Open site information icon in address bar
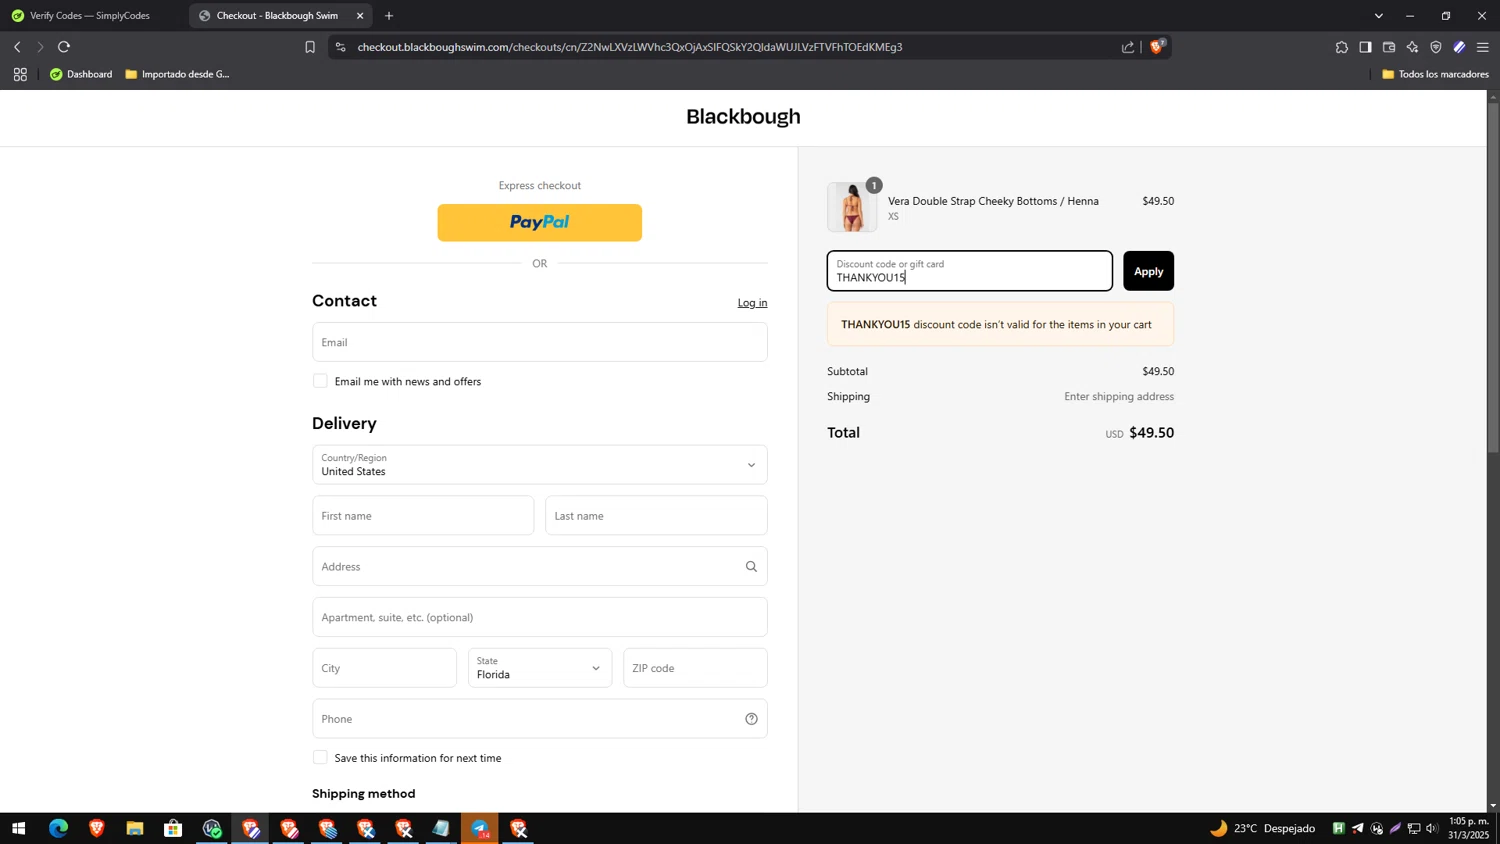Screen dimensions: 1500x844 340,47
